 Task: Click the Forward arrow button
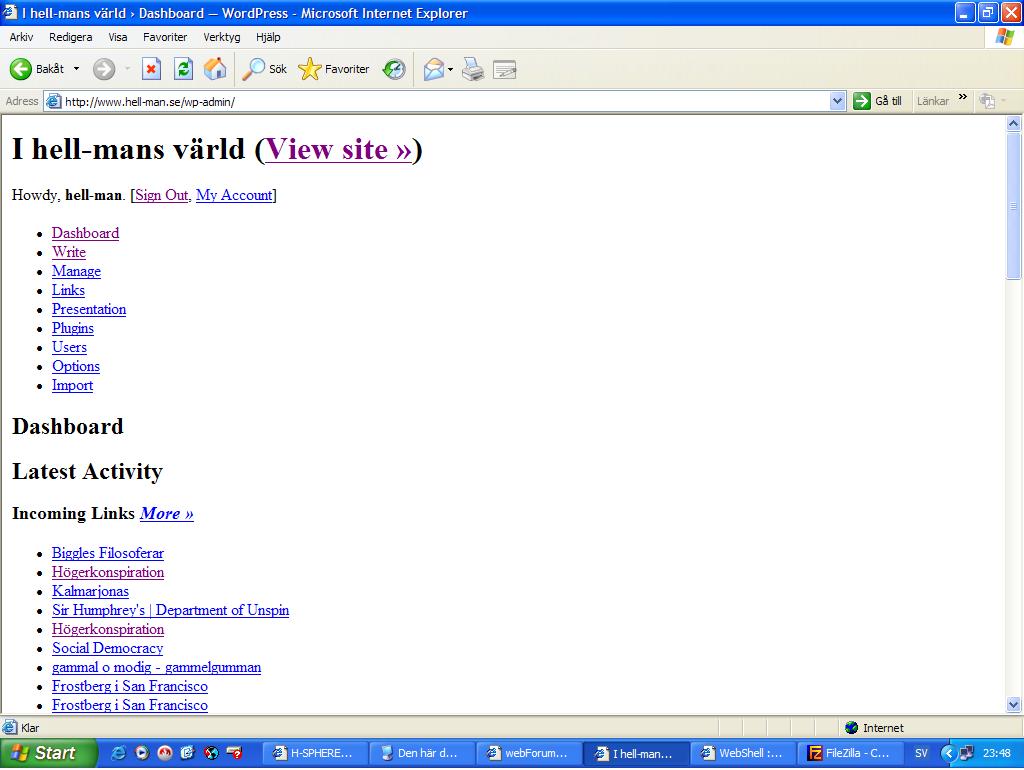[104, 69]
